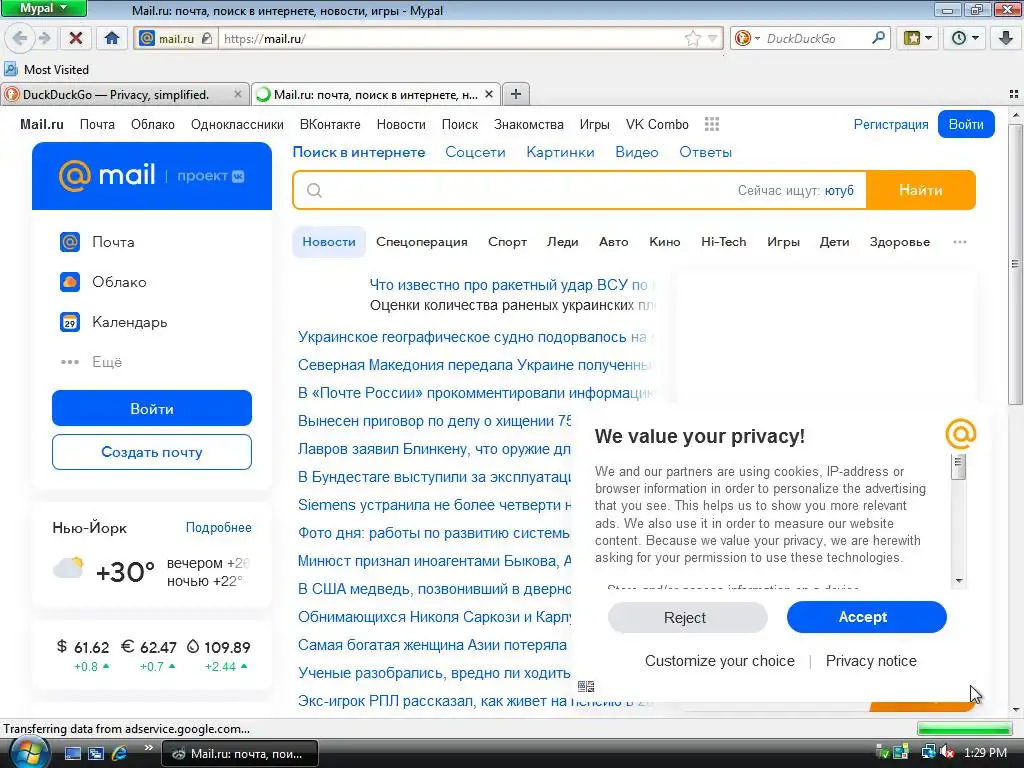Expand Ещё in the left sidebar
Viewport: 1024px width, 768px height.
tap(91, 362)
